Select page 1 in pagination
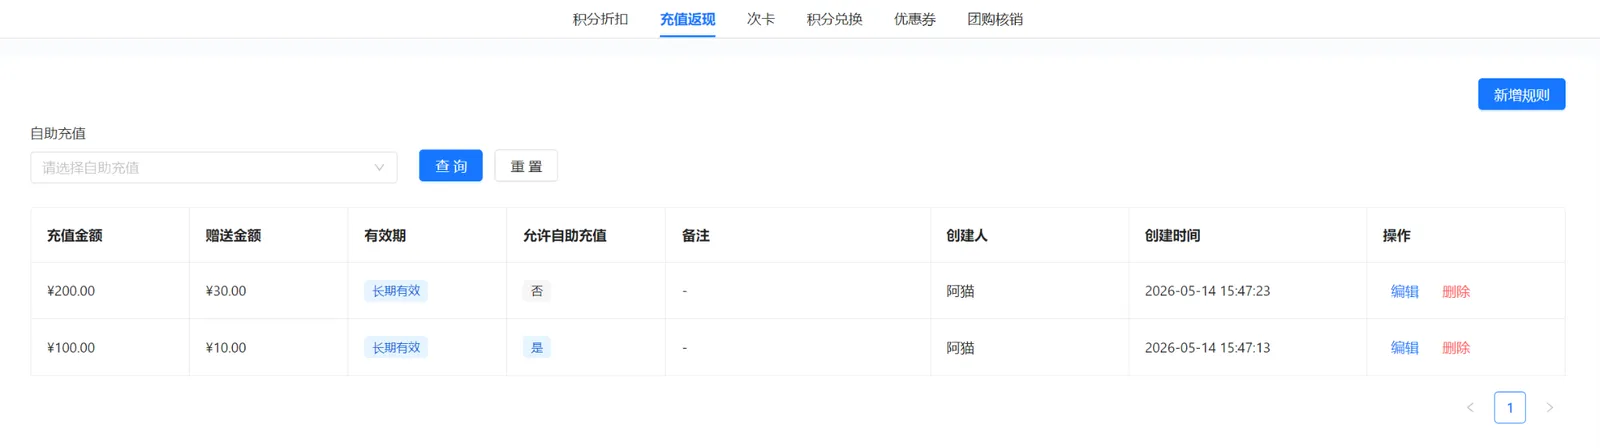Screen dimensions: 1600x448 1510,407
